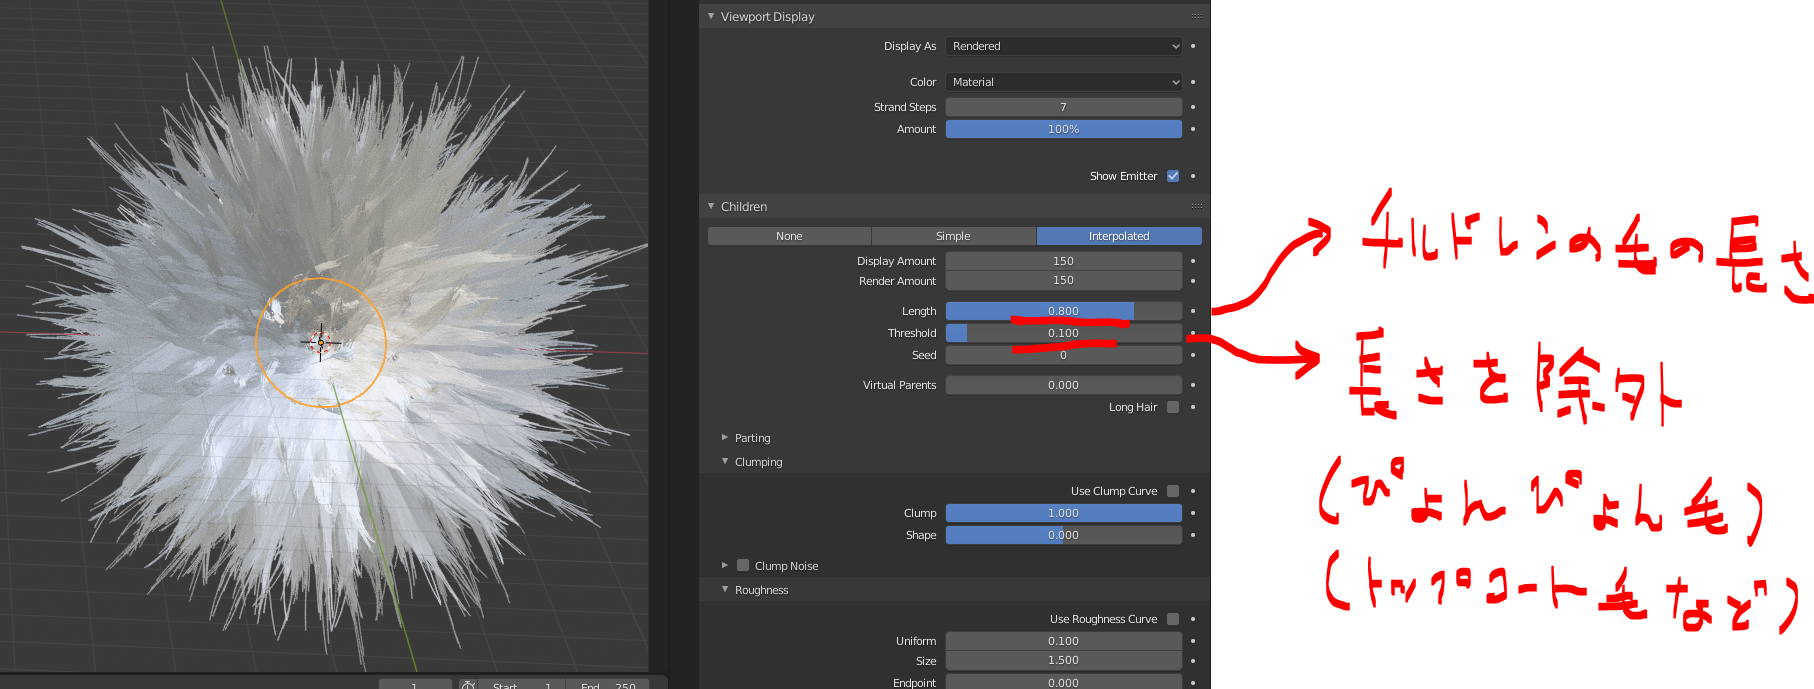Expand the Parting subpanel
1814x689 pixels.
pyautogui.click(x=725, y=437)
